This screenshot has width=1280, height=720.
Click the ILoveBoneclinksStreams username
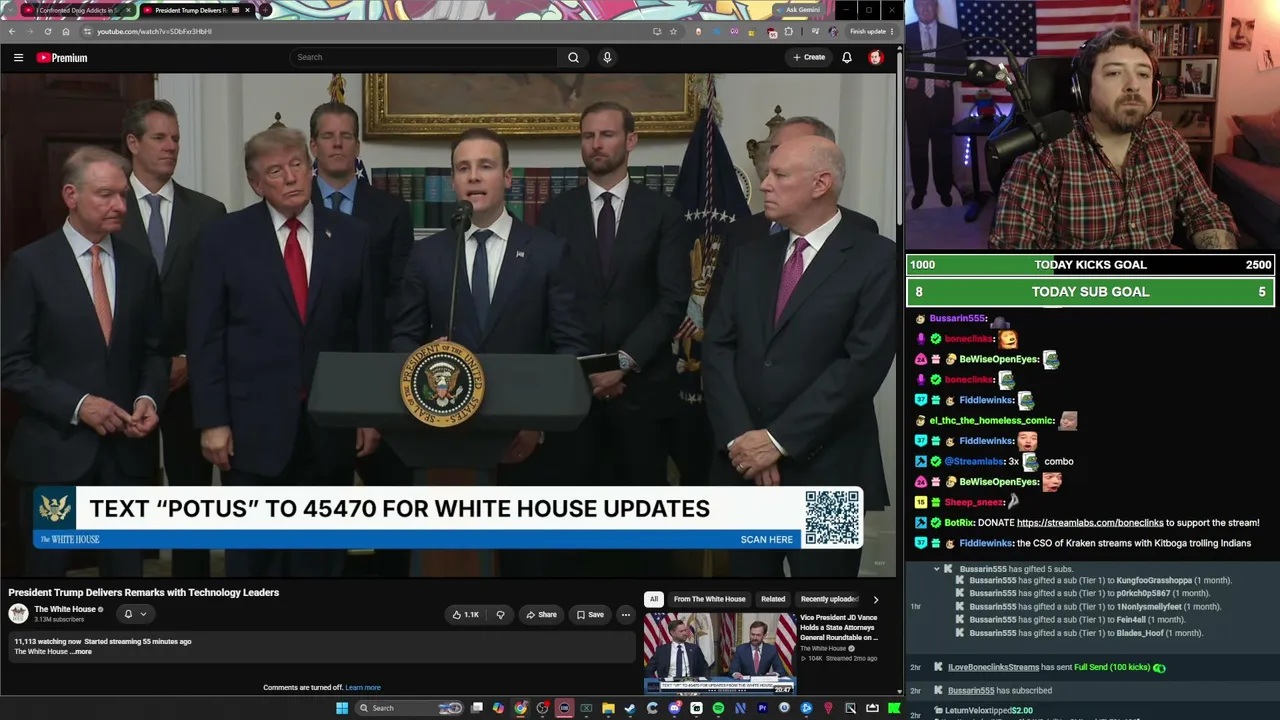click(x=993, y=667)
